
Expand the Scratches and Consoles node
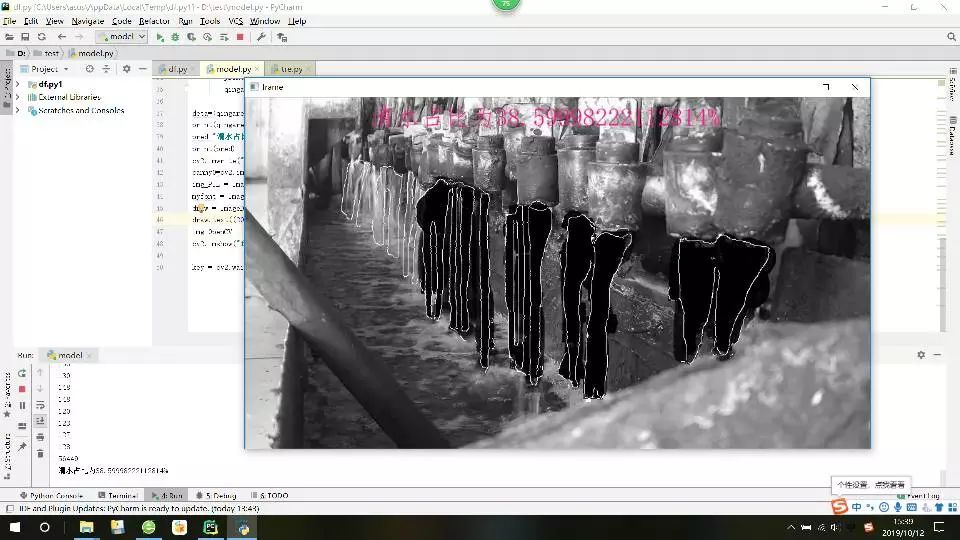17,110
